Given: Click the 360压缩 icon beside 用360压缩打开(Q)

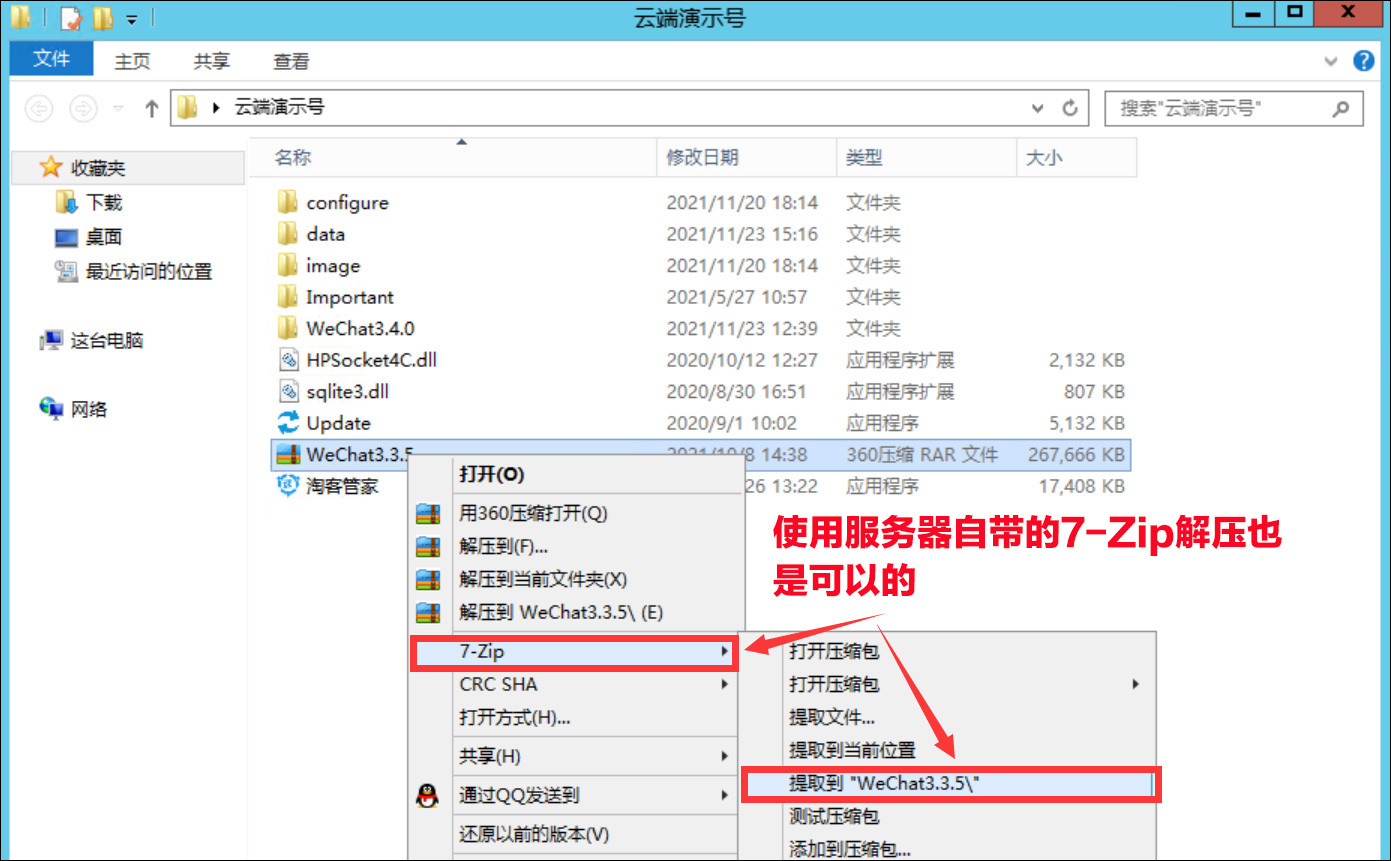Looking at the screenshot, I should (x=428, y=514).
